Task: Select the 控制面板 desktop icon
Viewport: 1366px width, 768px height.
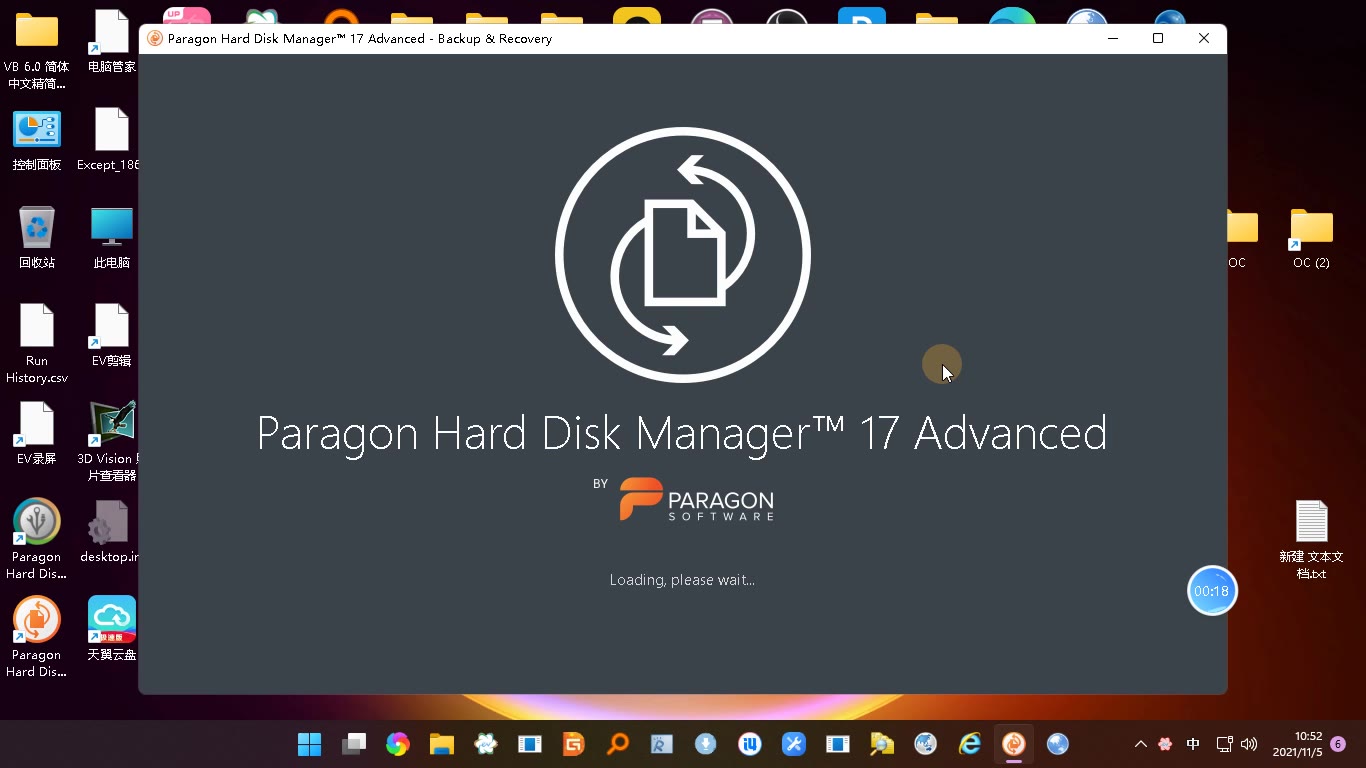Action: pos(37,140)
